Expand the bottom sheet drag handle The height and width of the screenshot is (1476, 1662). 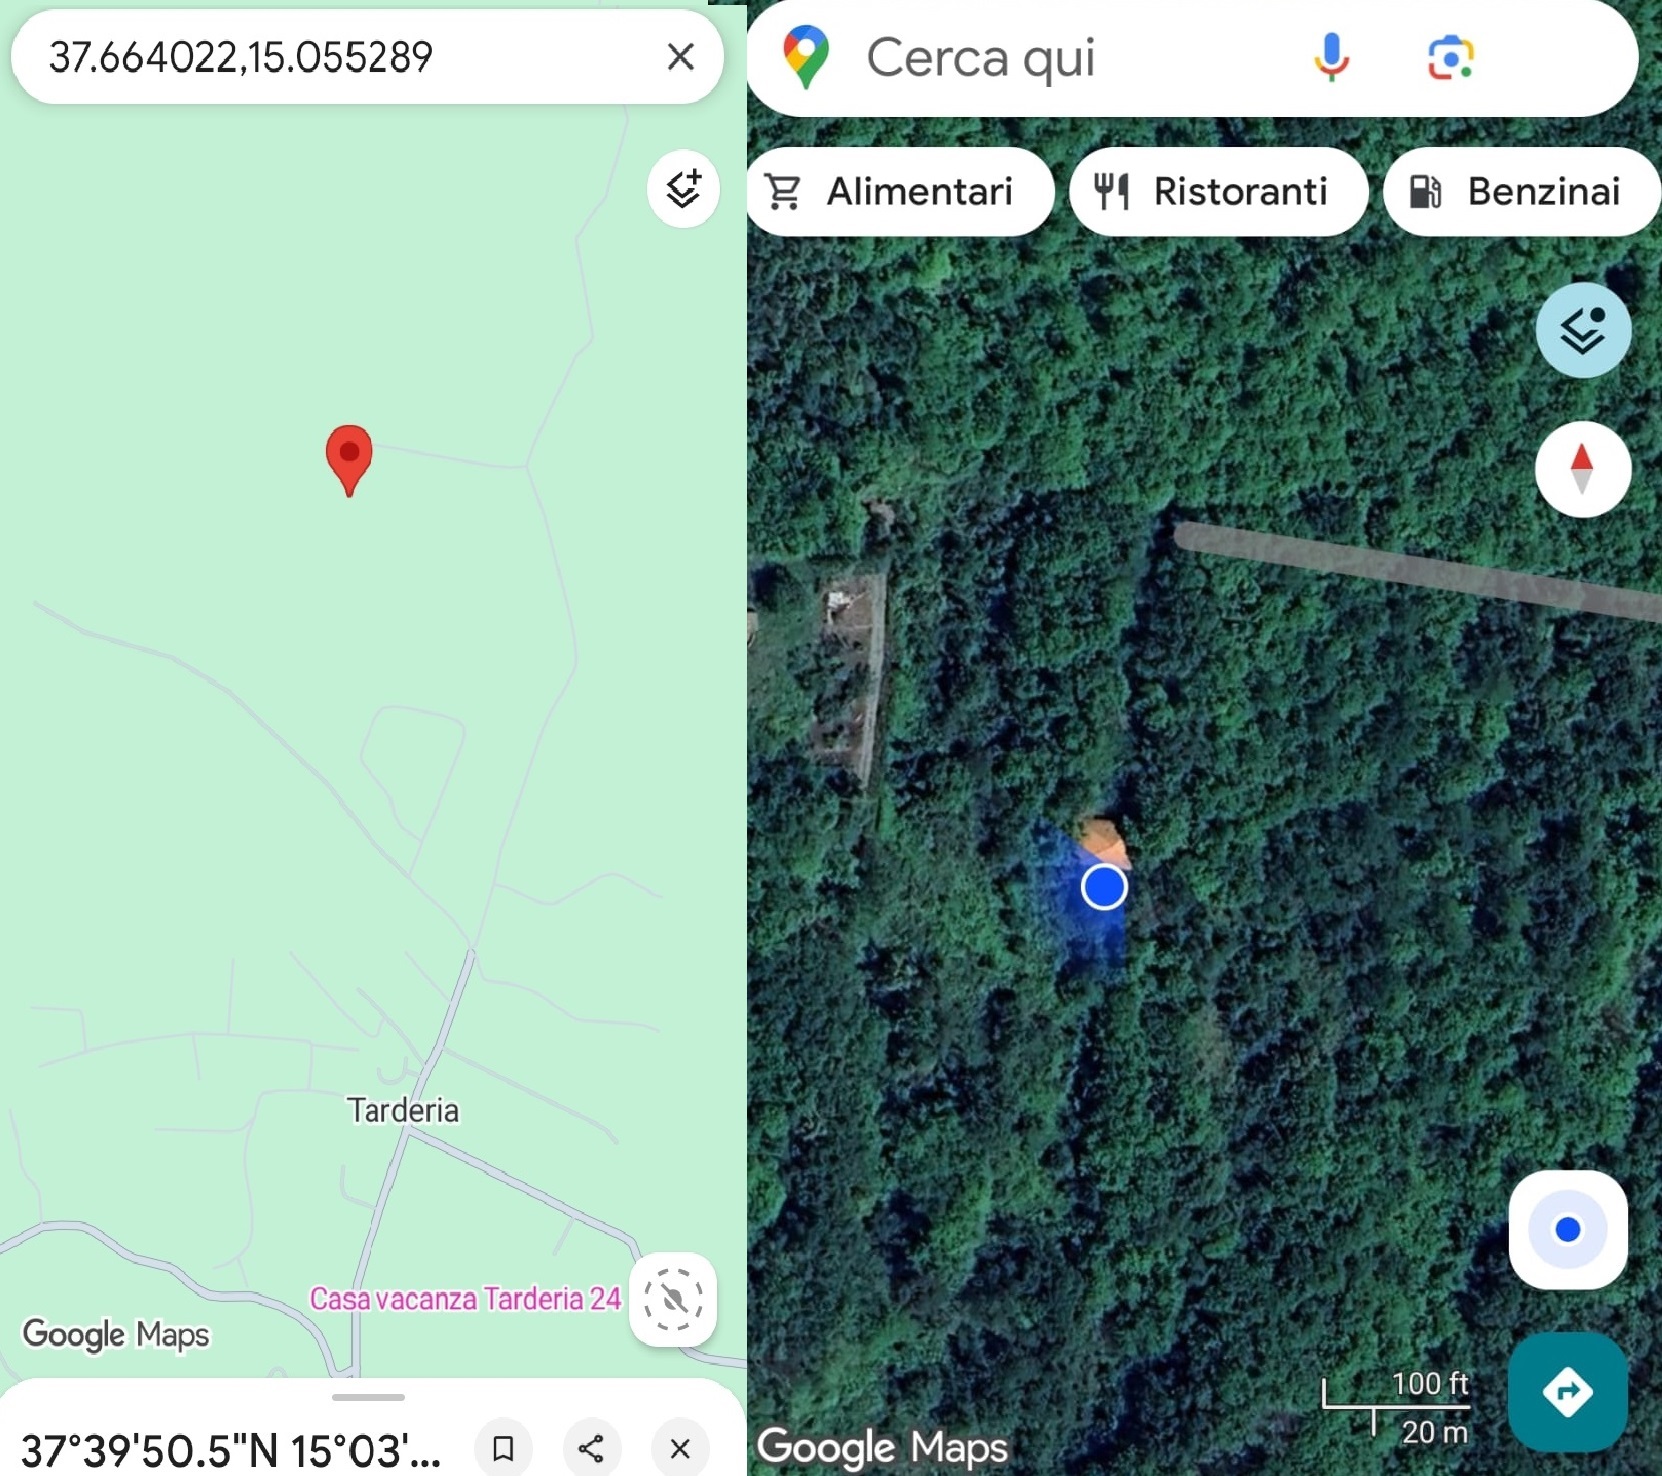coord(368,1397)
